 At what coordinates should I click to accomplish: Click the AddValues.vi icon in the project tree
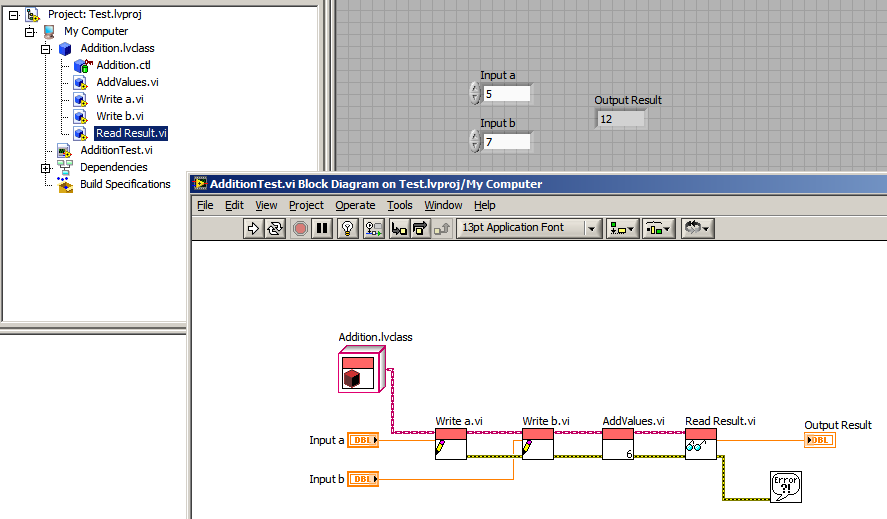coord(80,83)
